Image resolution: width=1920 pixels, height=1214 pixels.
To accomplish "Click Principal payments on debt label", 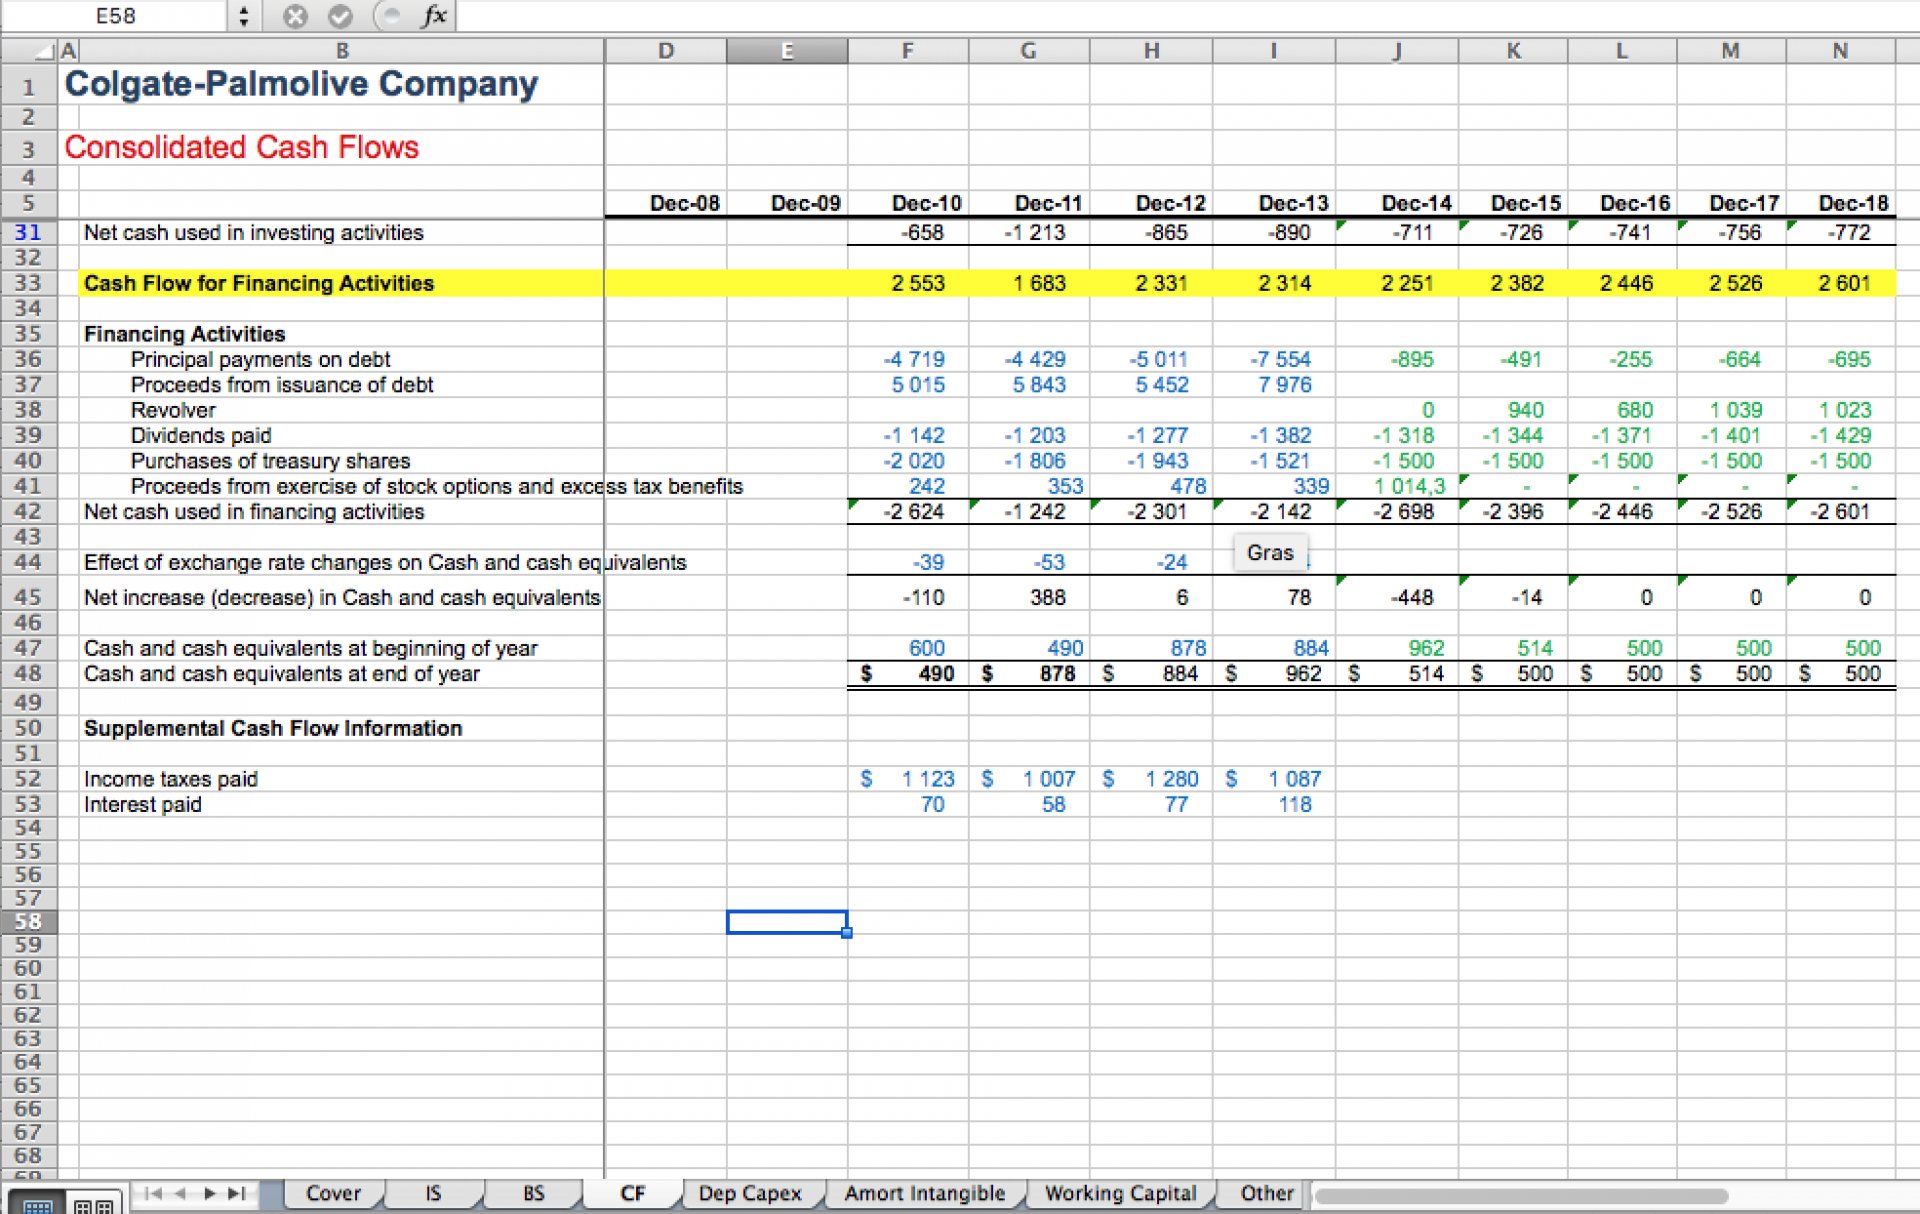I will click(260, 359).
